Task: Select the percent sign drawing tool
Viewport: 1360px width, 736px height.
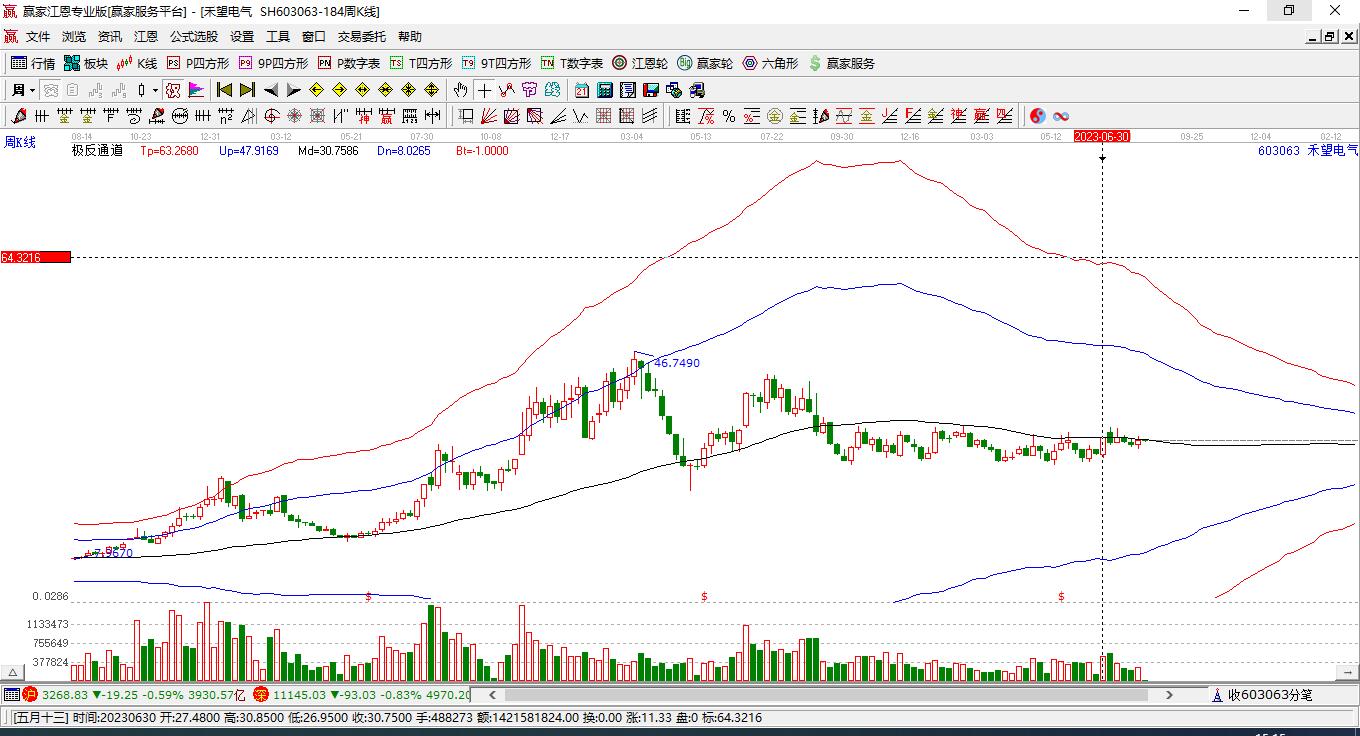Action: [729, 117]
